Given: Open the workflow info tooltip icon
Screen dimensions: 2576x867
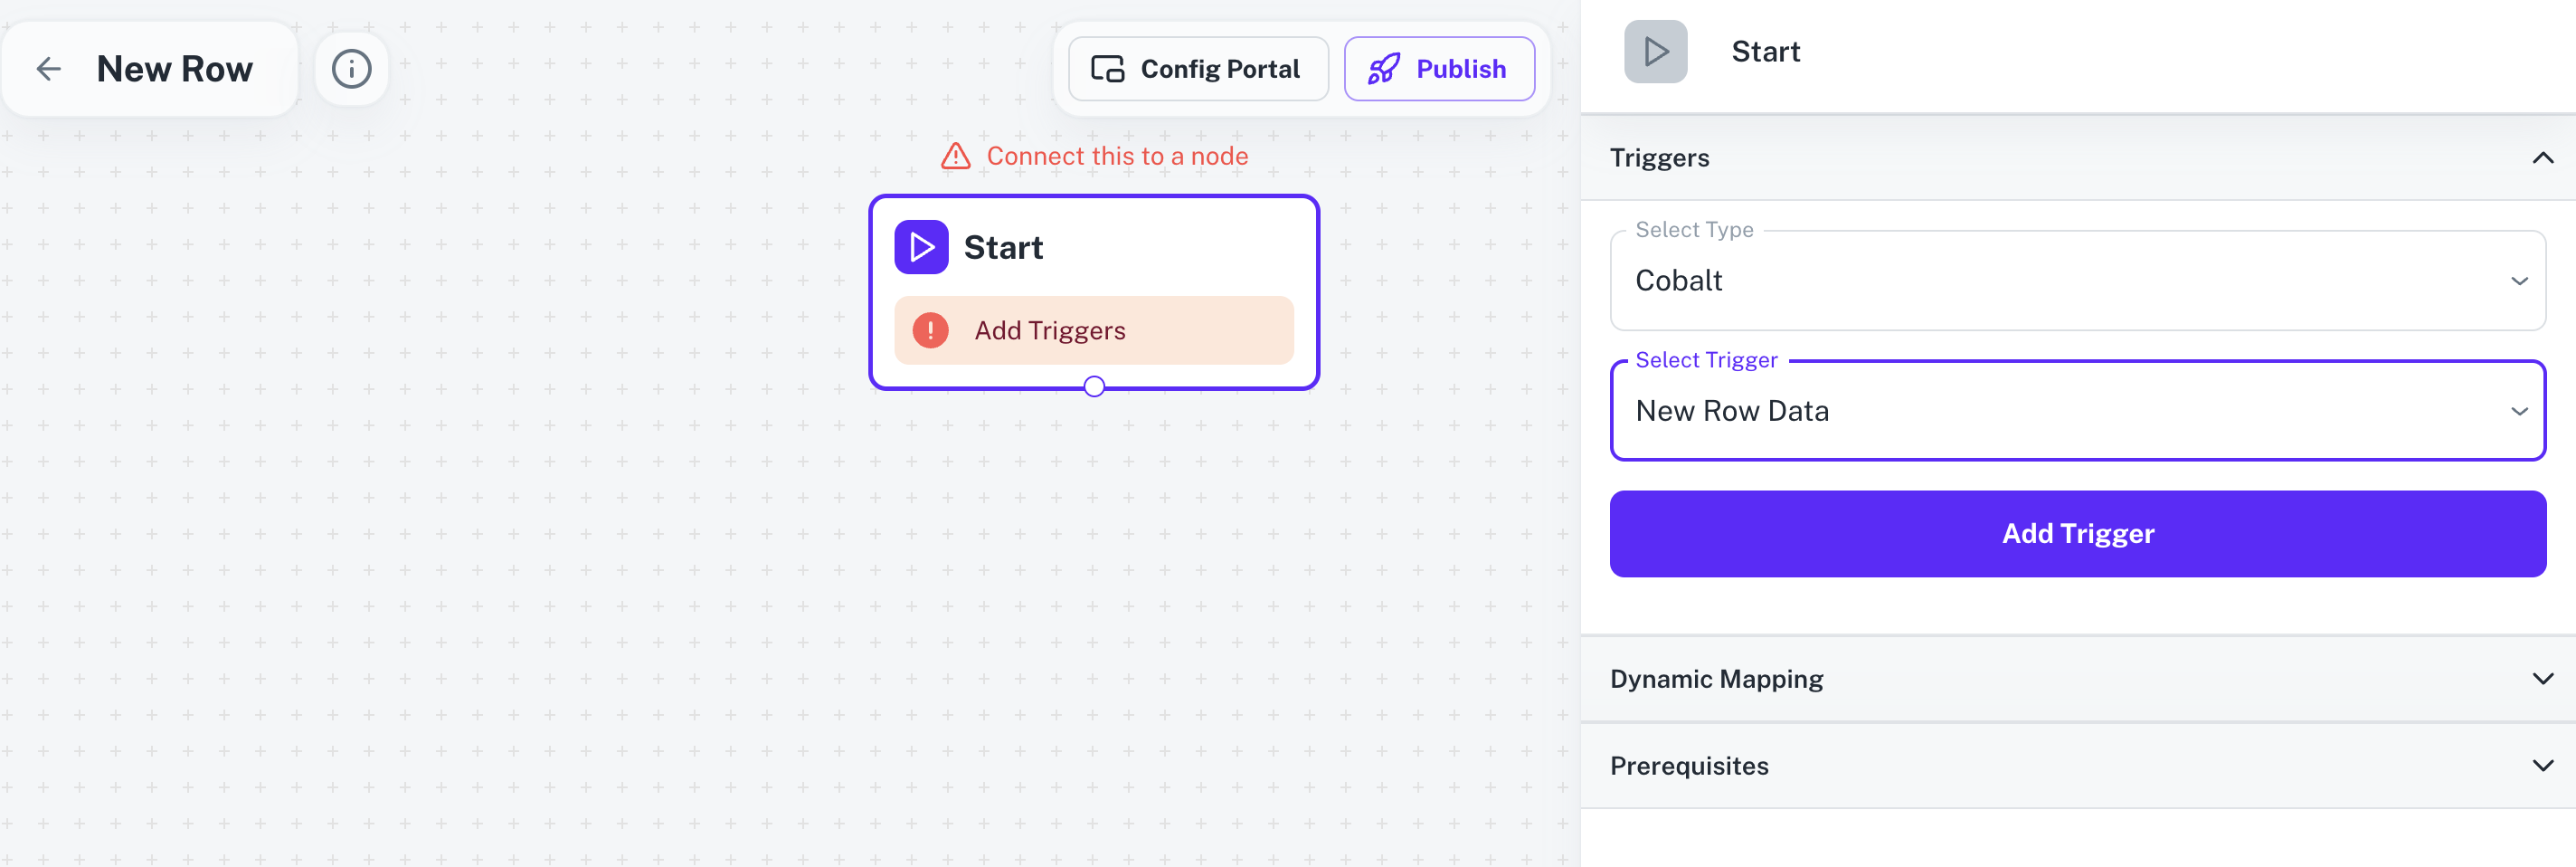Looking at the screenshot, I should pyautogui.click(x=350, y=68).
